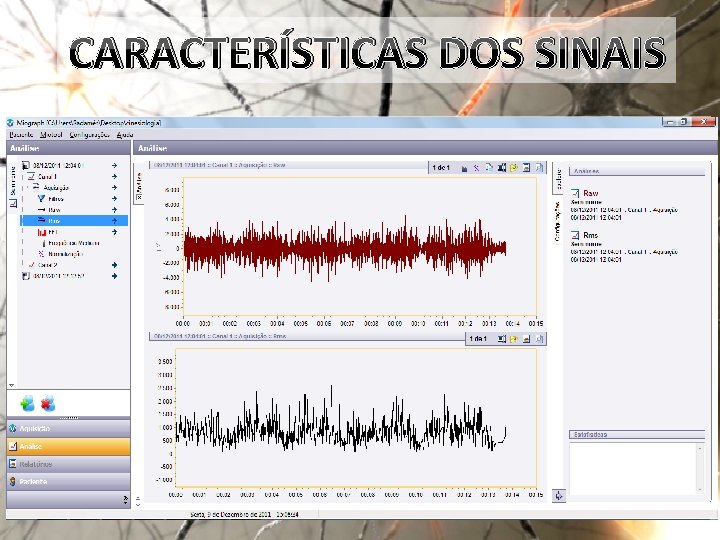
Task: Click the down scroll arrow below session tree
Action: pyautogui.click(x=12, y=385)
